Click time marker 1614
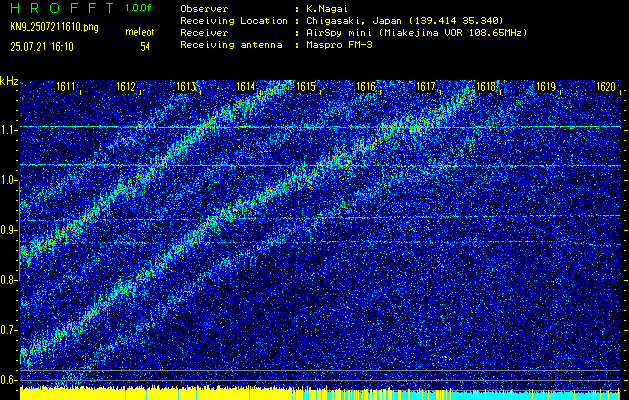Screen dimensions: 629x400 (246, 86)
